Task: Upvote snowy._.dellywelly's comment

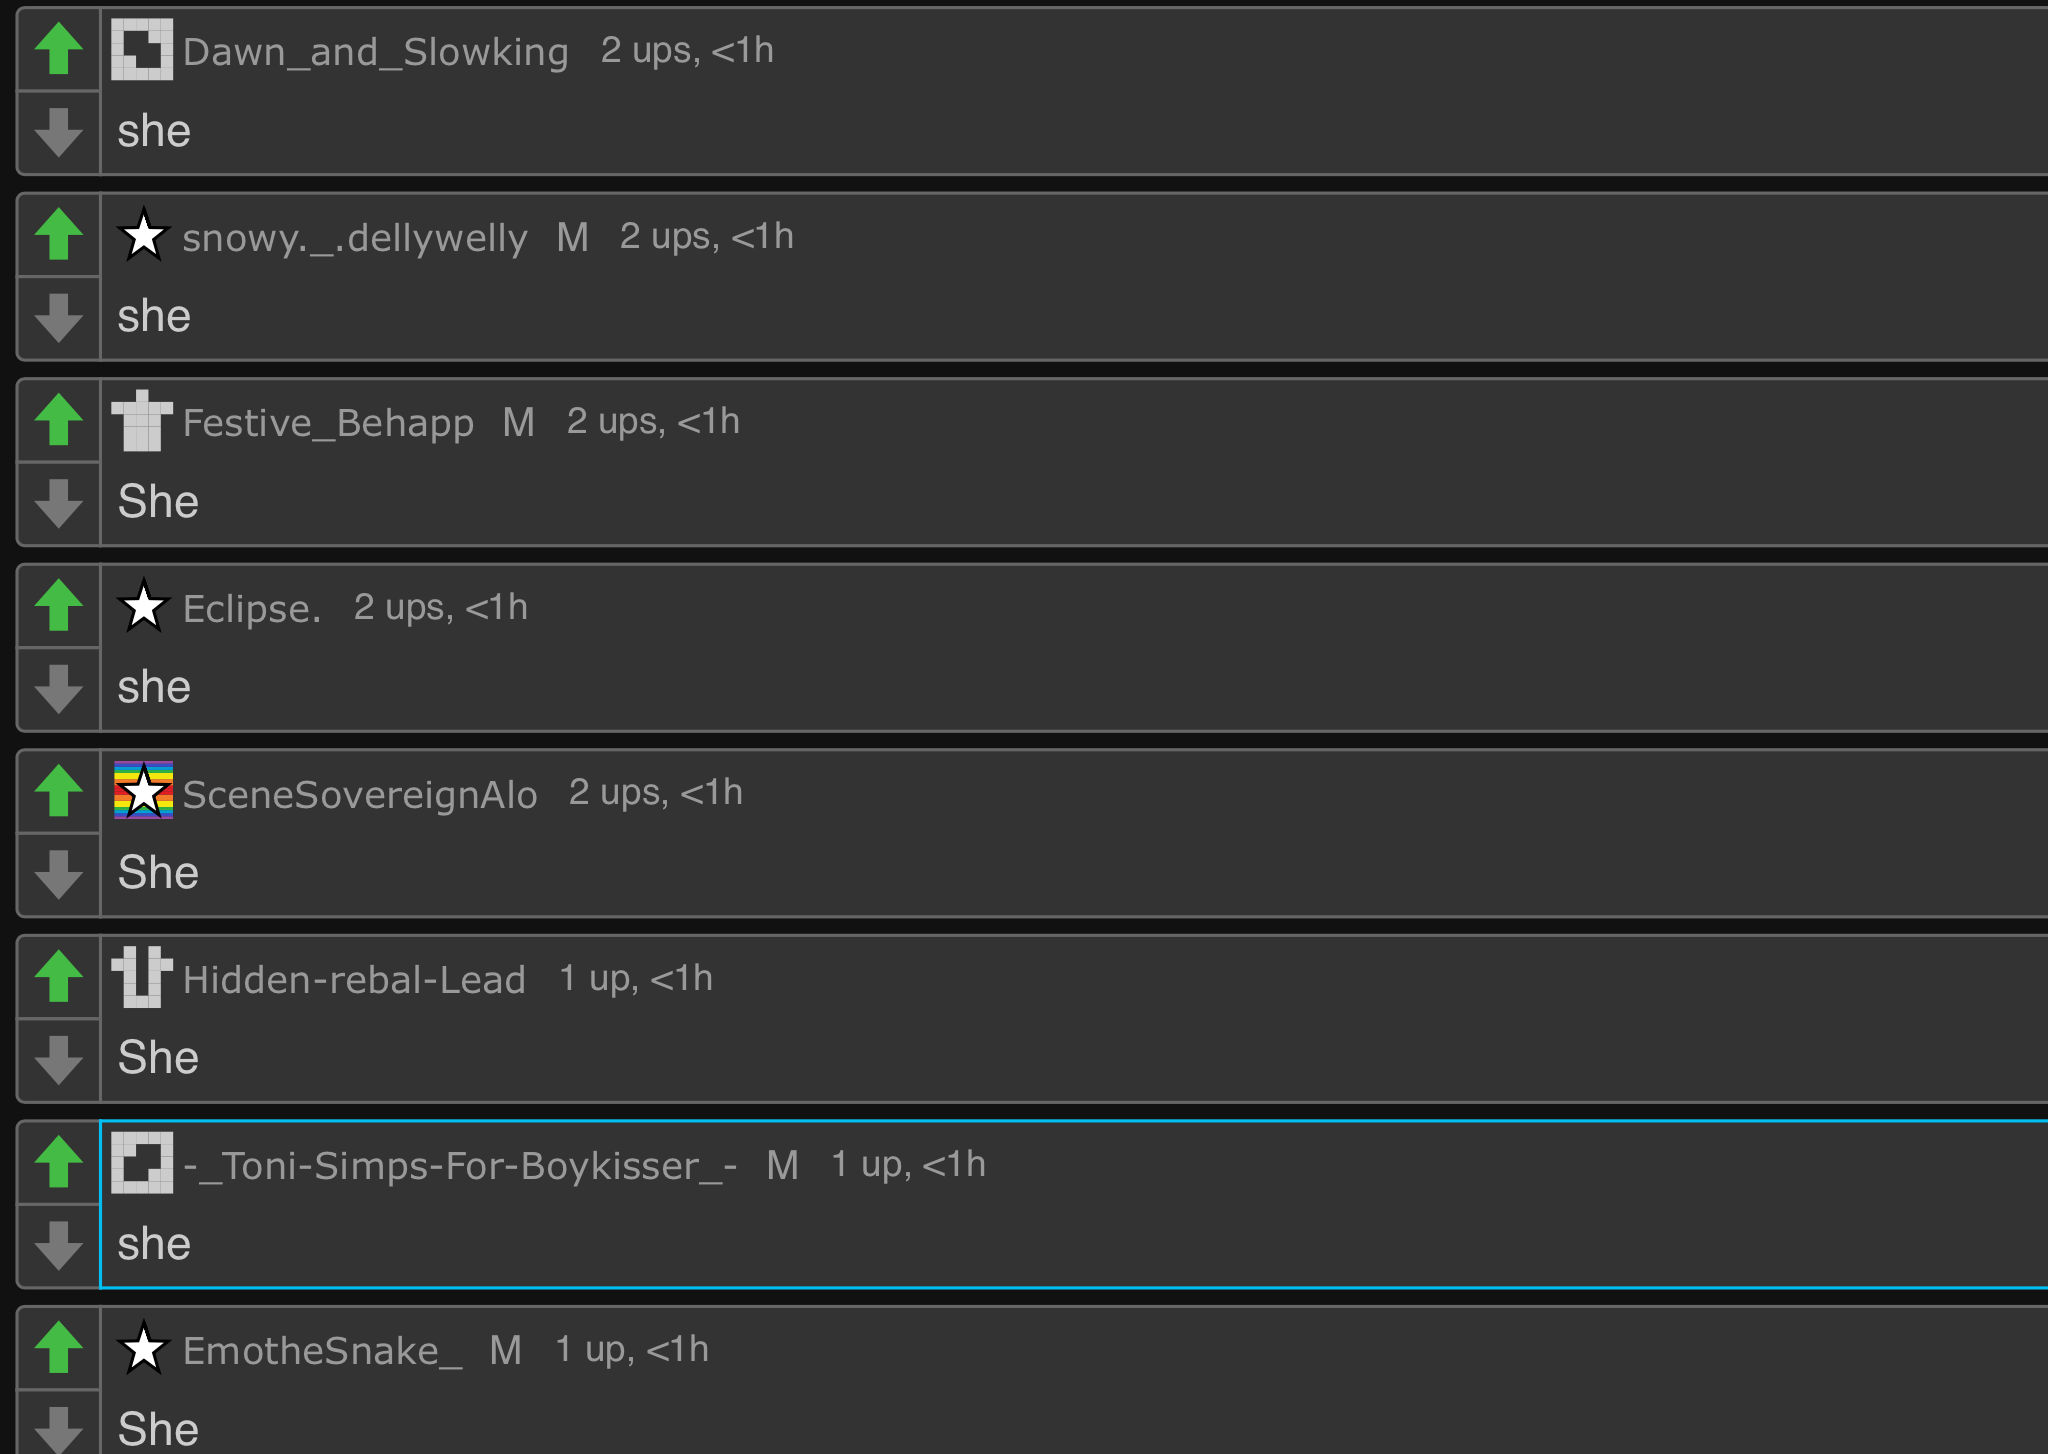Action: [58, 235]
